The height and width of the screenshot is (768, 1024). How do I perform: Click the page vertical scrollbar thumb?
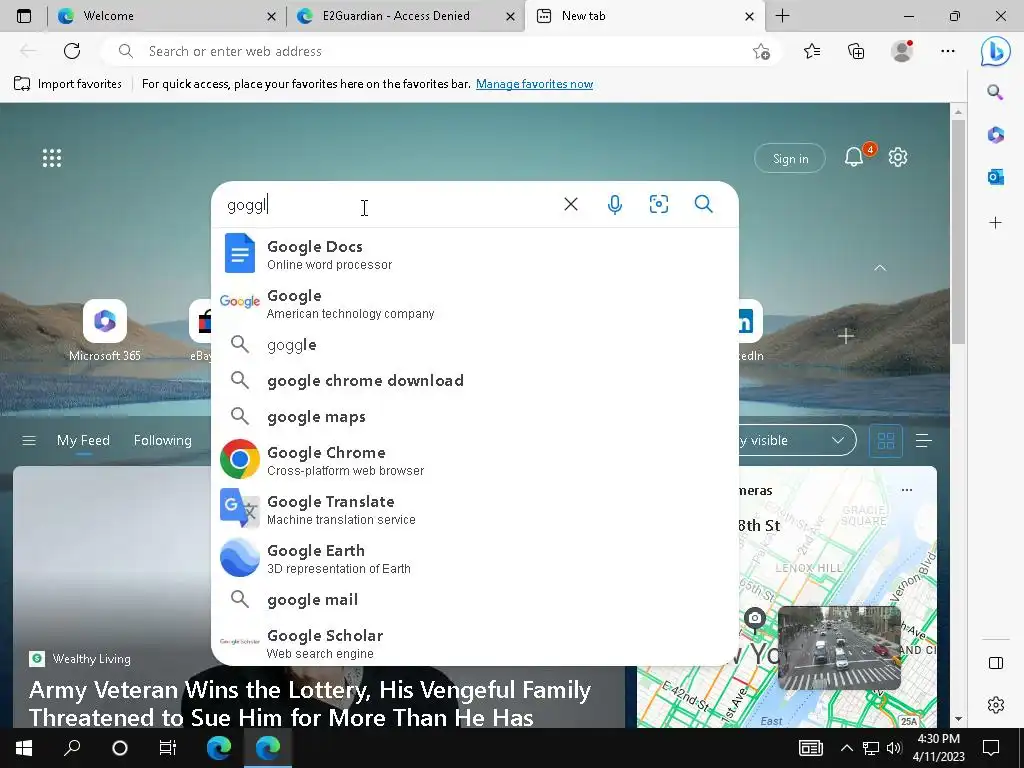point(958,232)
